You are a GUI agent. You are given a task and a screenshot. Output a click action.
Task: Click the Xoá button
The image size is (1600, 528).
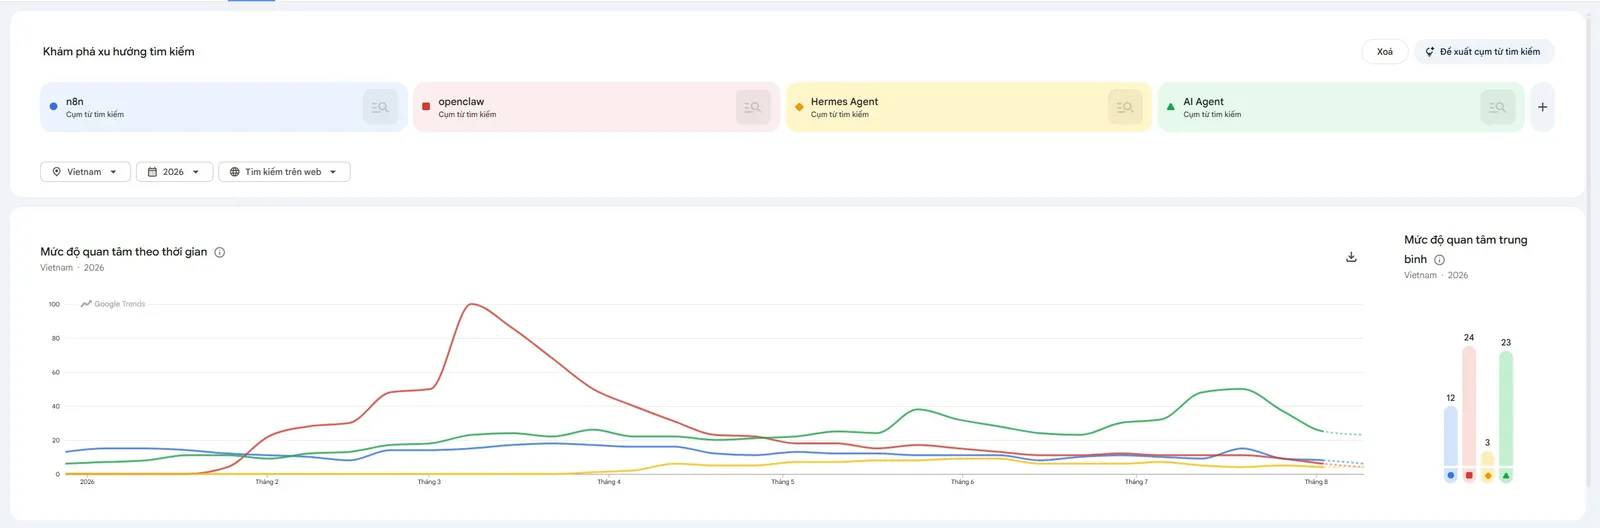pos(1385,52)
